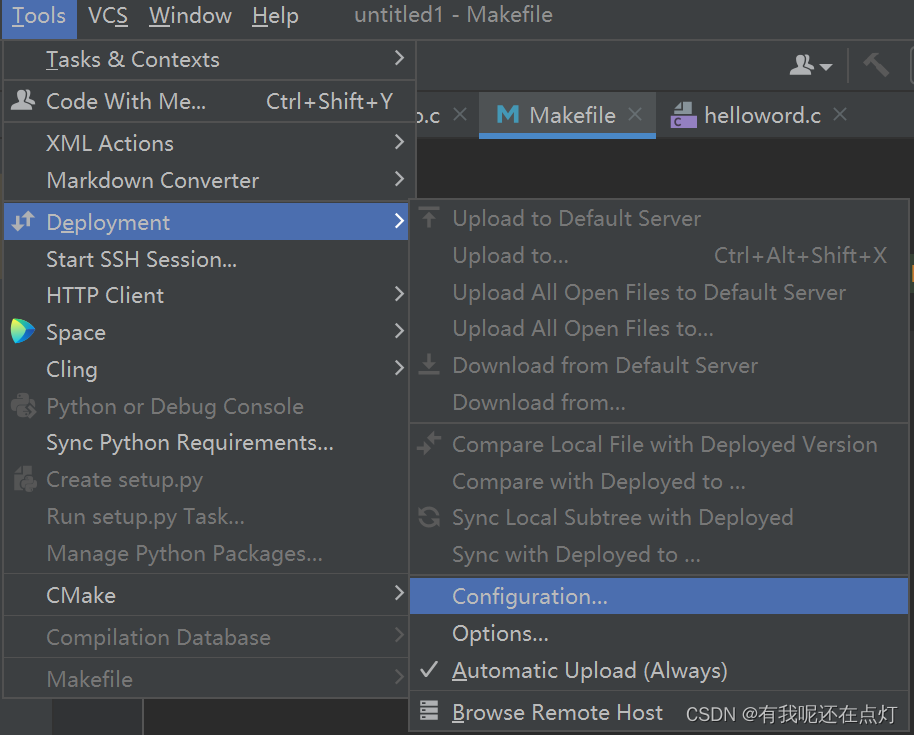Click the Browse Remote Host icon
Image resolution: width=914 pixels, height=735 pixels.
429,712
